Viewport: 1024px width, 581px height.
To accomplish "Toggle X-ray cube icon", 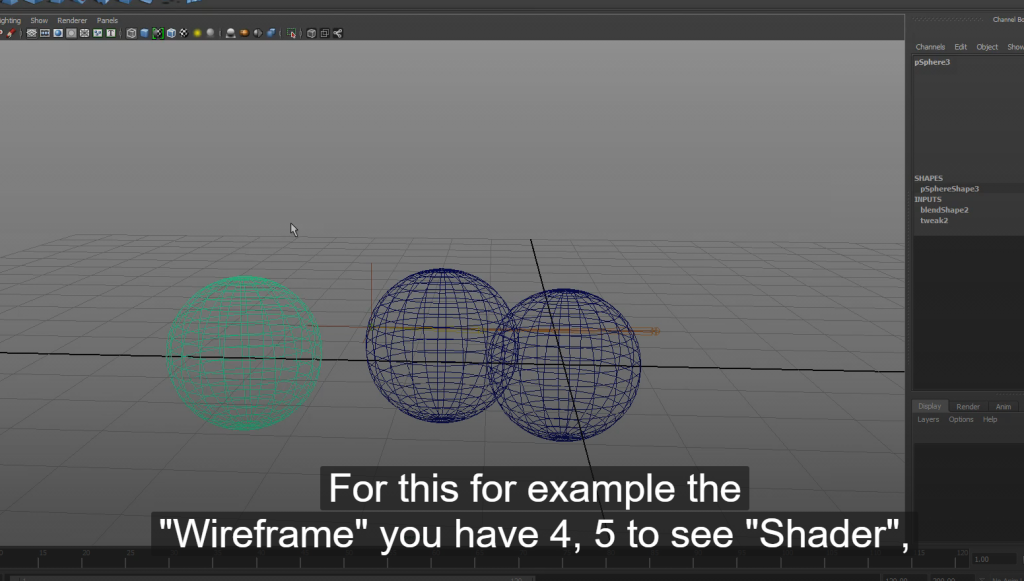I will tap(312, 33).
